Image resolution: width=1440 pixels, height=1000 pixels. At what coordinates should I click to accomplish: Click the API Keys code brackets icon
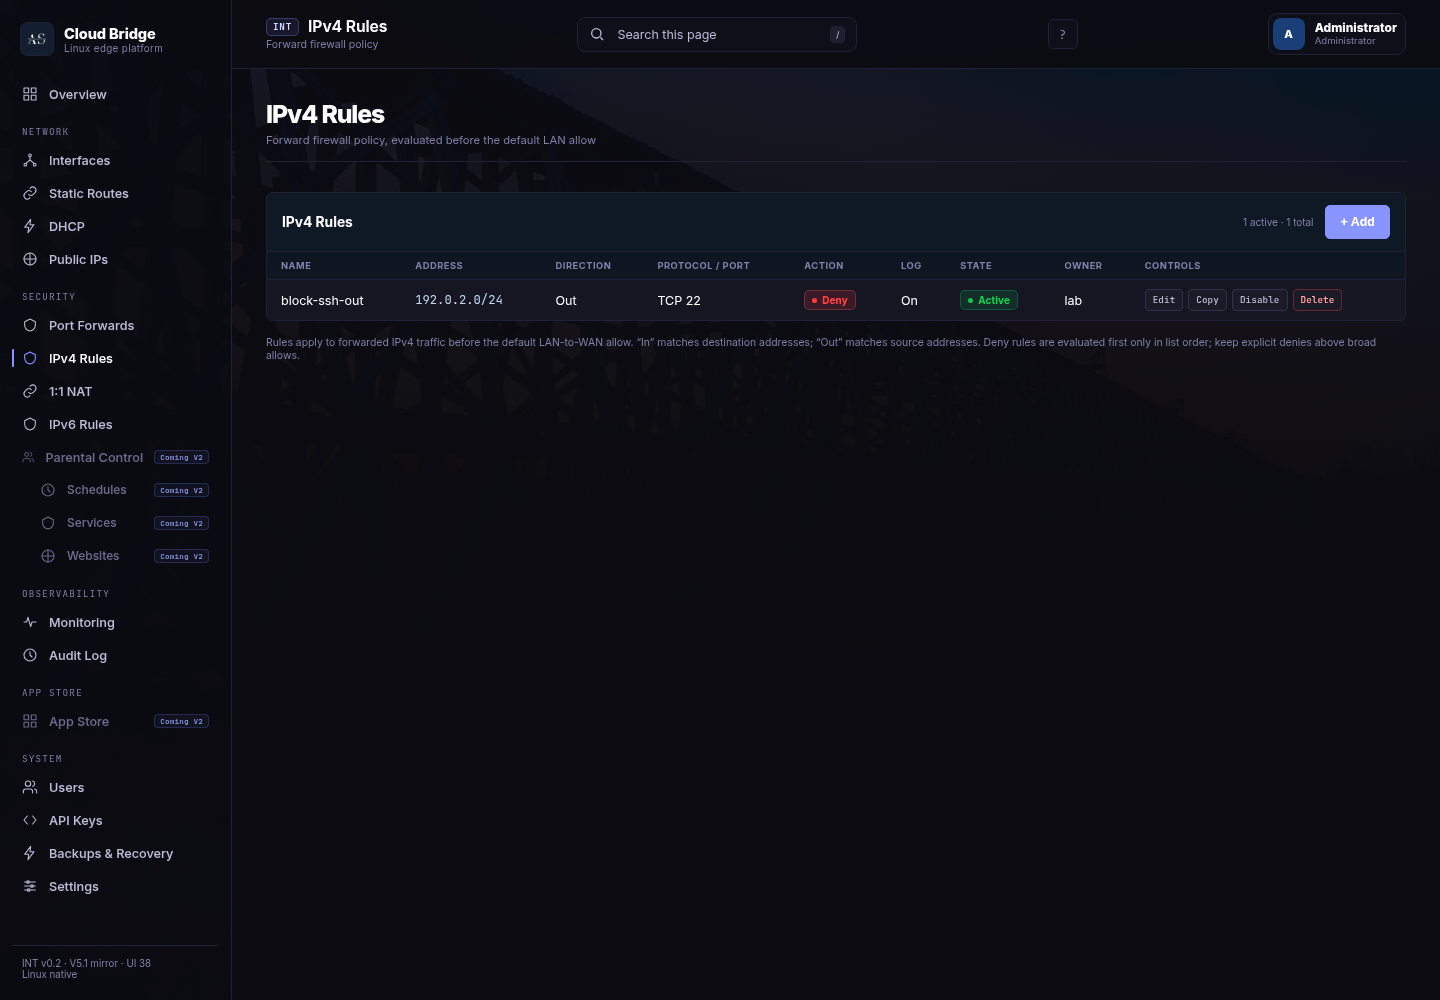(30, 820)
